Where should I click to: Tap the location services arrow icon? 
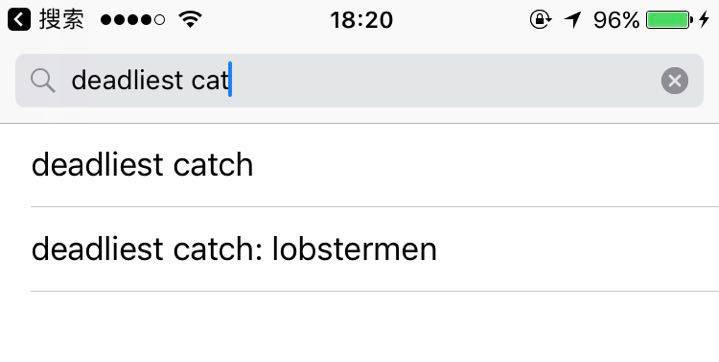(572, 20)
